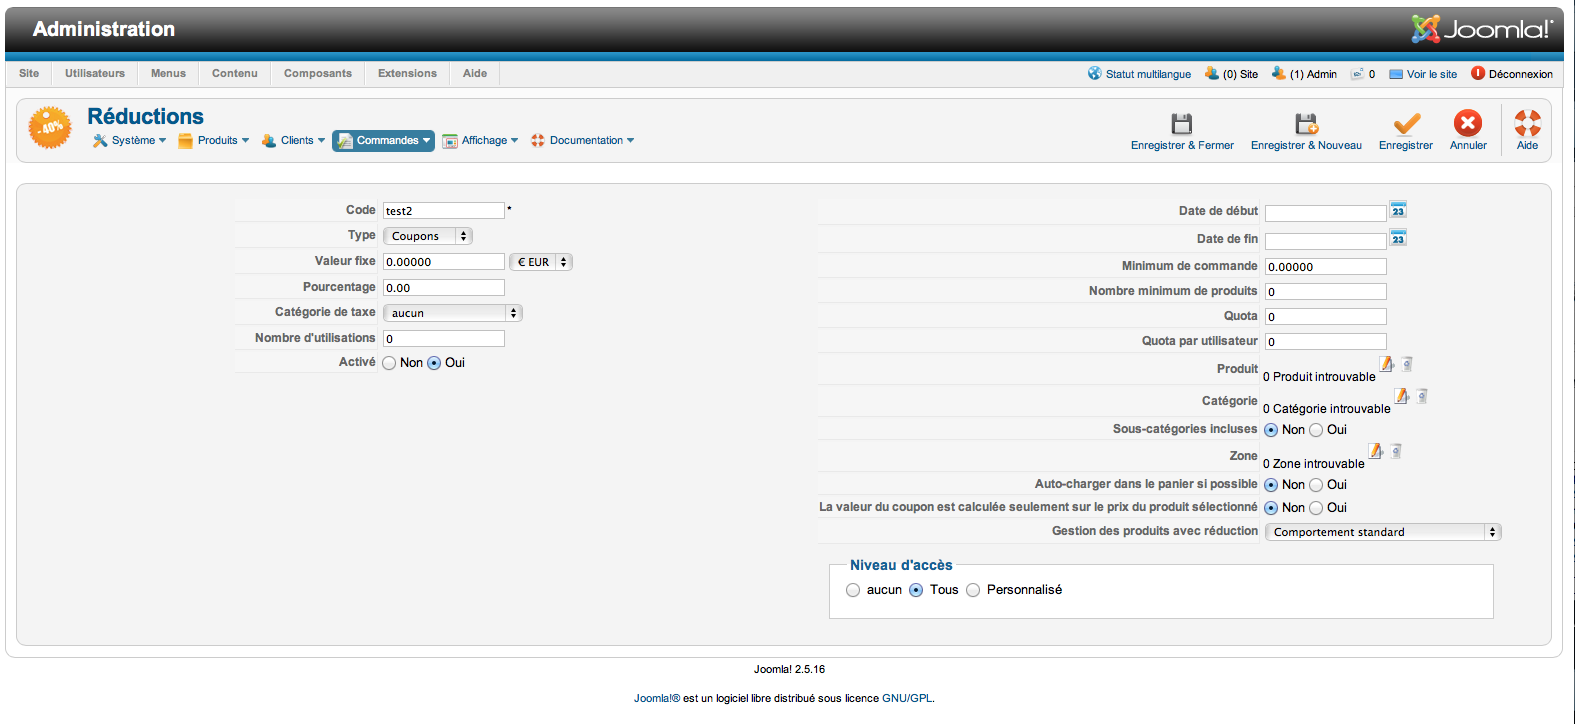Select Non for Sous-catégories incluses
Image resolution: width=1575 pixels, height=724 pixels.
click(1271, 430)
